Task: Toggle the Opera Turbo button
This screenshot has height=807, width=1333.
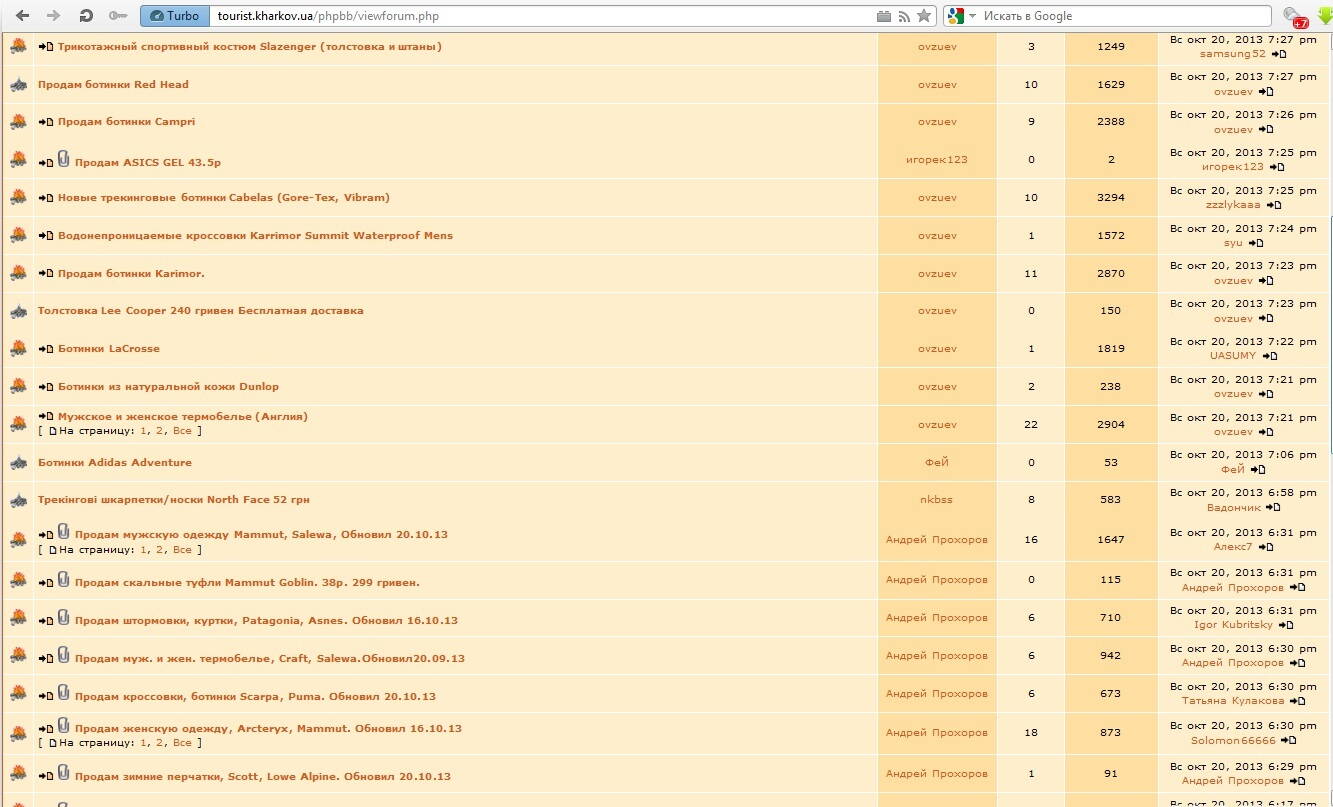Action: [x=174, y=16]
